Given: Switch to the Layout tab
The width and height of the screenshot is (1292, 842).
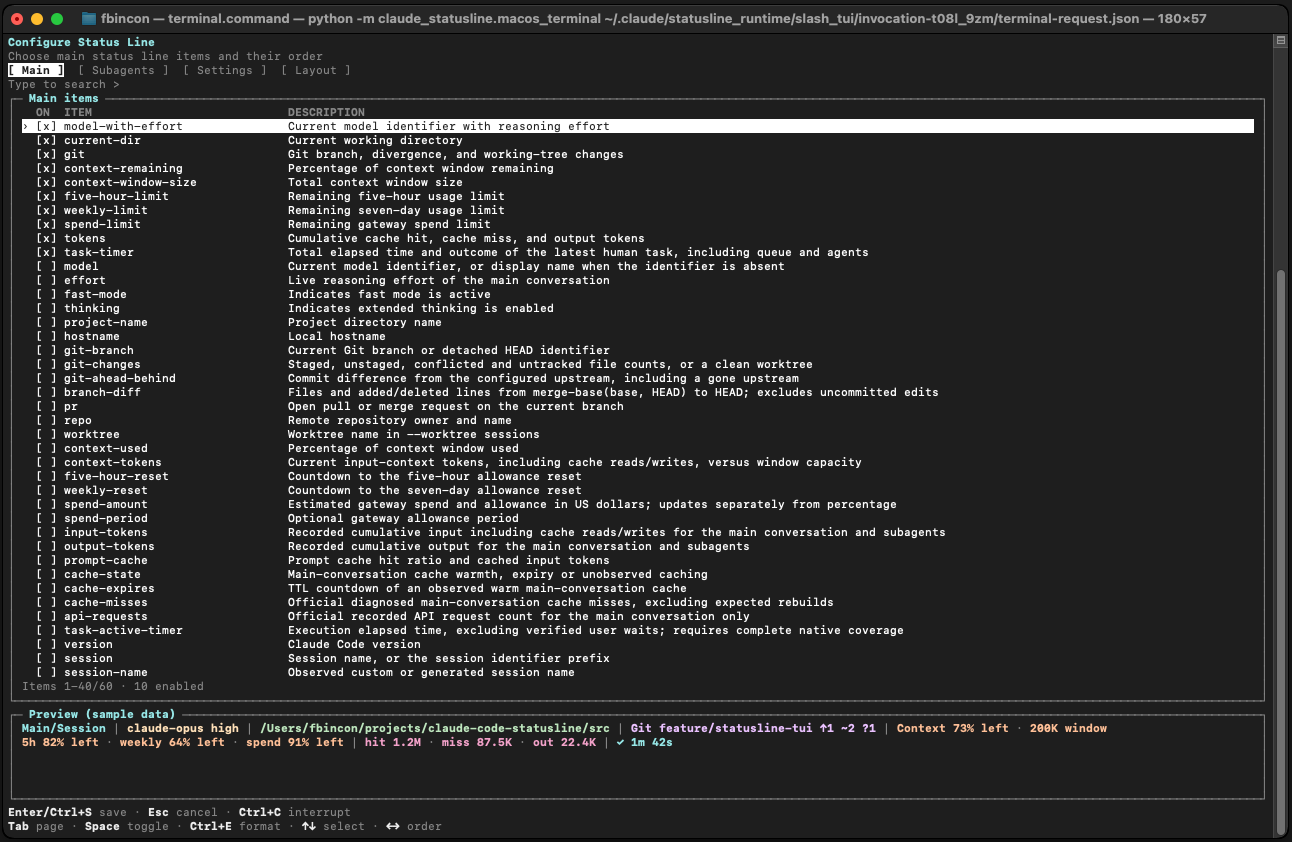Looking at the screenshot, I should [x=316, y=71].
